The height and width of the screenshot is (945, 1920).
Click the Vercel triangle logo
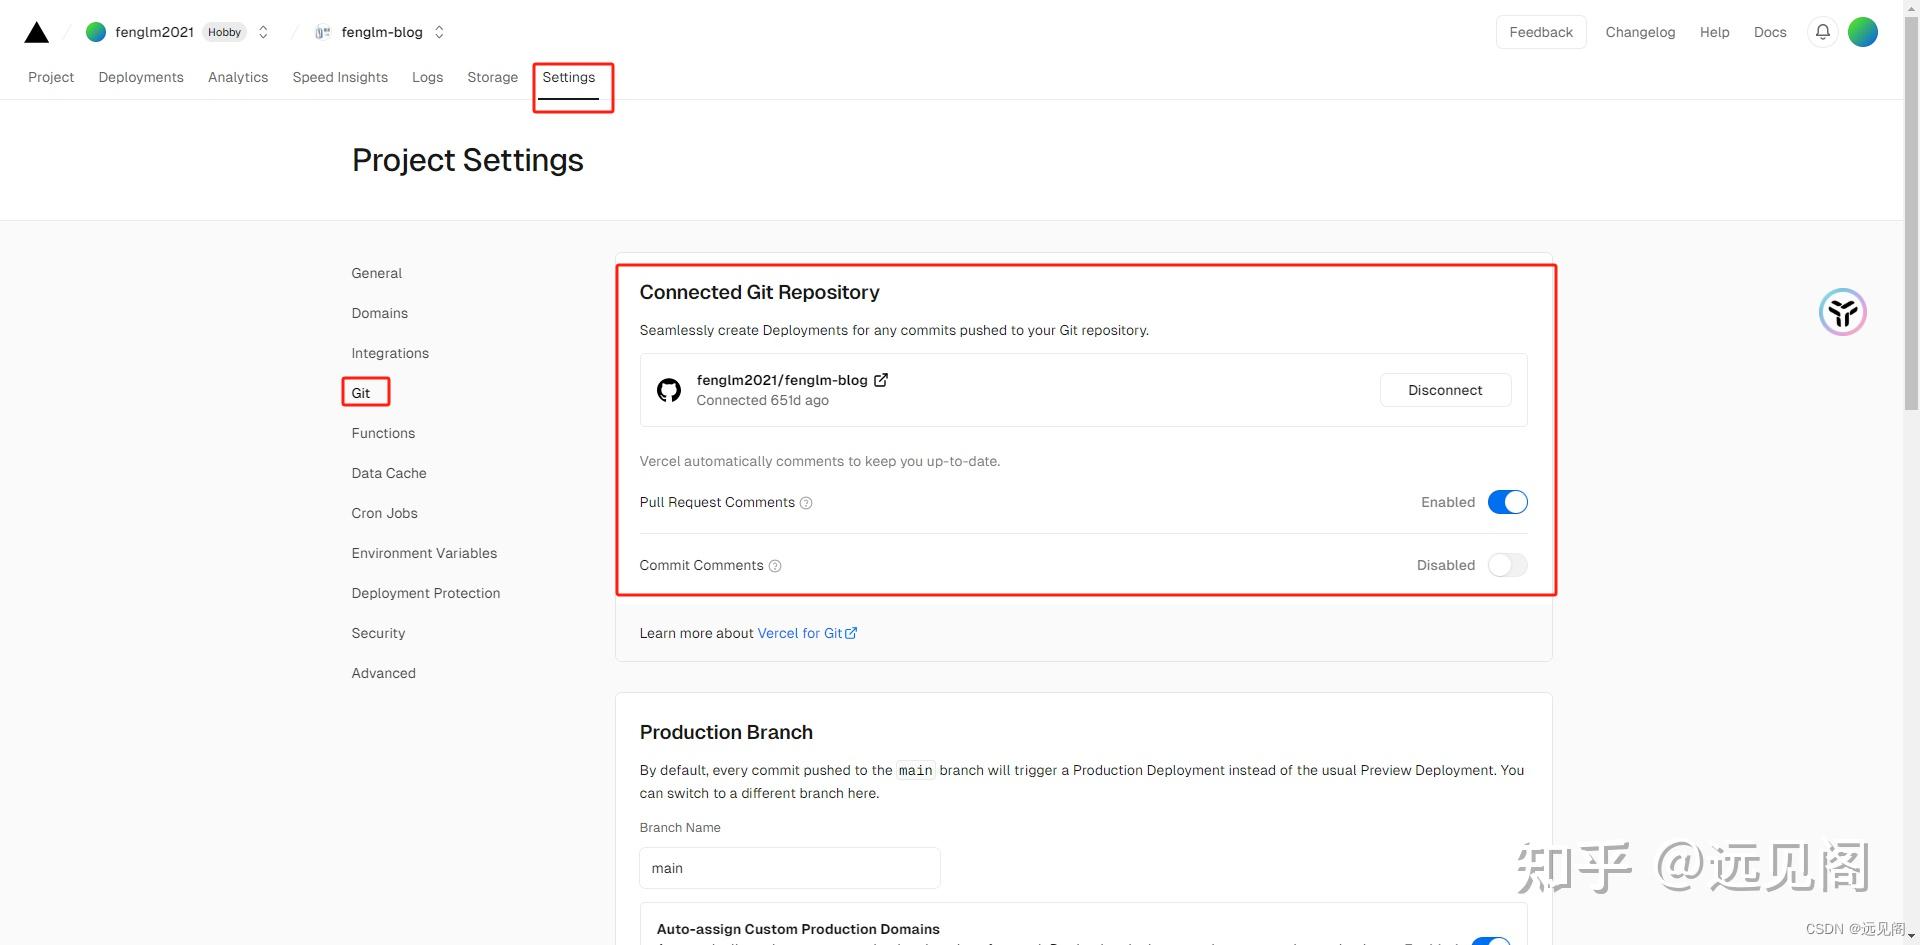(x=37, y=33)
